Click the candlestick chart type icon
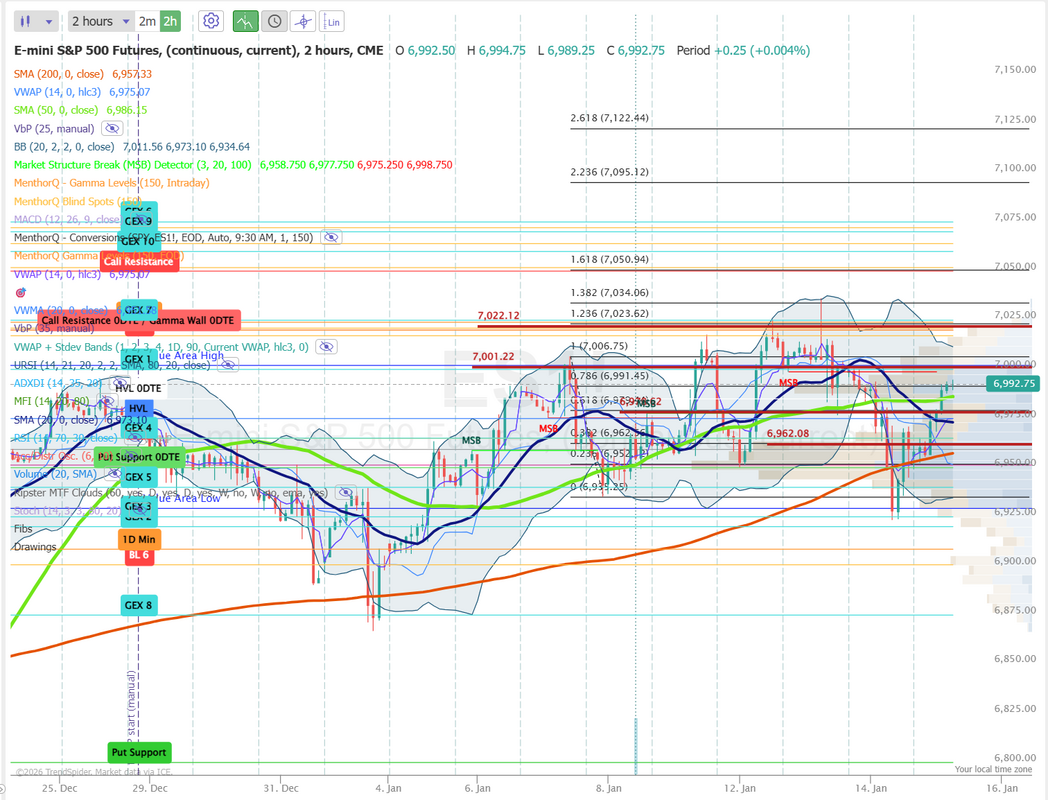The height and width of the screenshot is (800, 1048). 26,21
